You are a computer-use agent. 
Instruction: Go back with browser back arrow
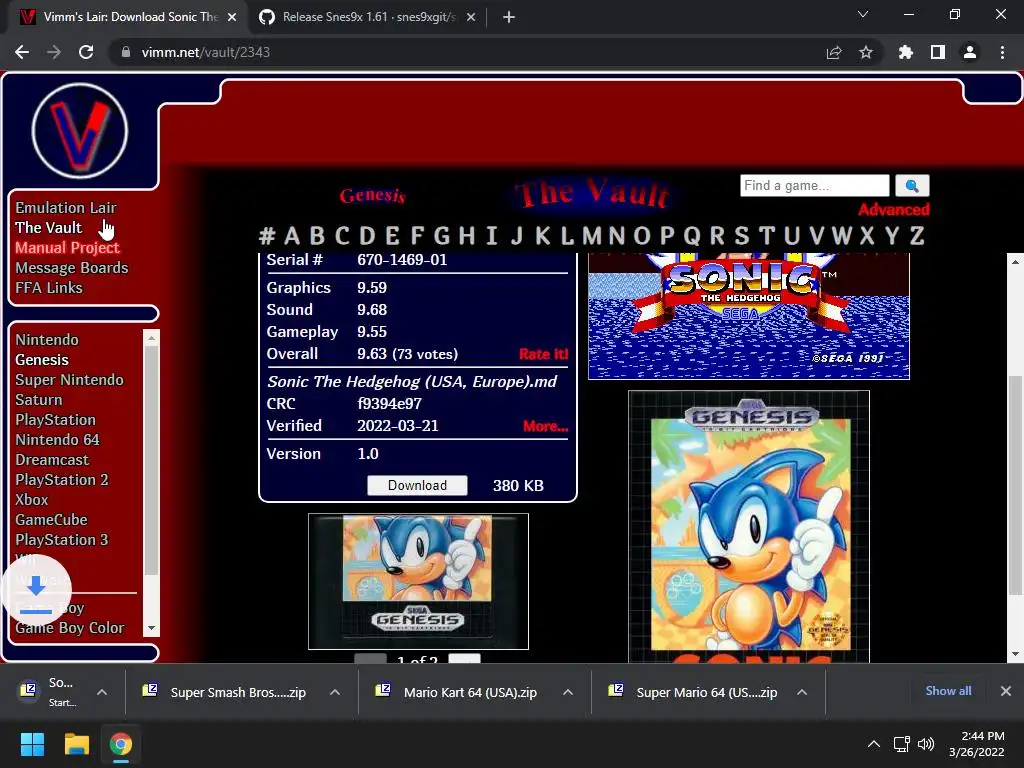[22, 52]
